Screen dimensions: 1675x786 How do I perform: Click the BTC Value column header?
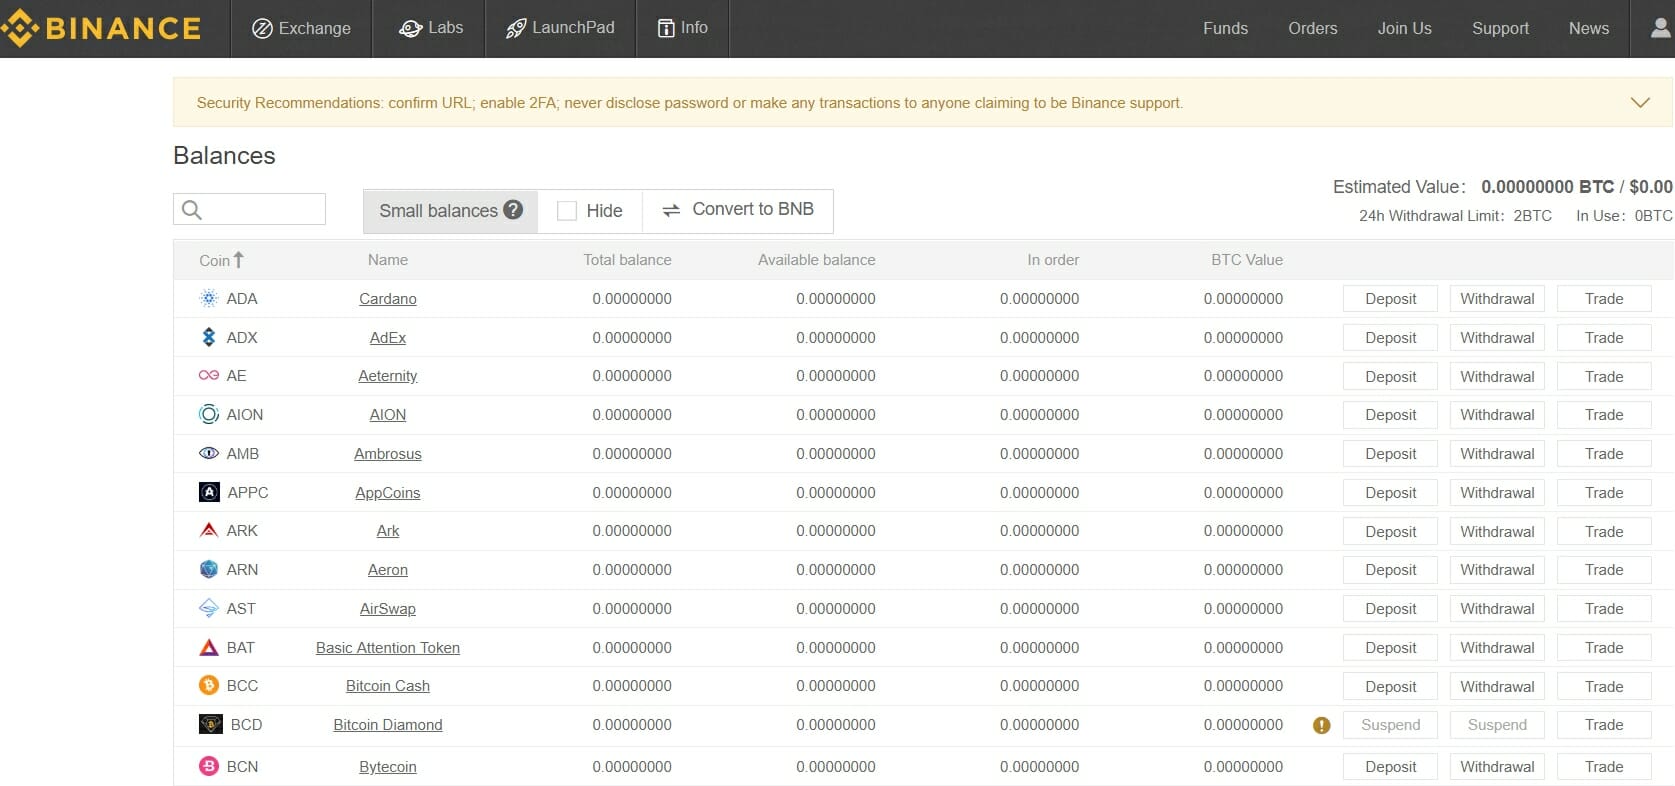[1247, 259]
